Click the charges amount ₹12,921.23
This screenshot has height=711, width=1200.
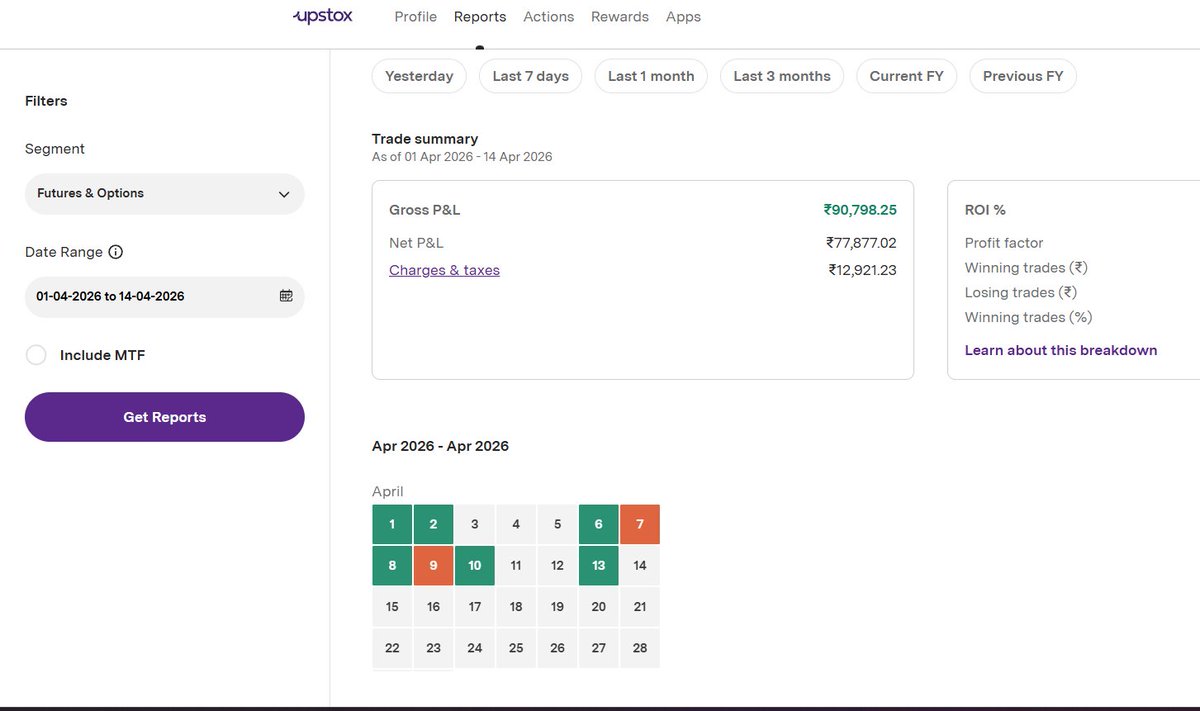click(862, 270)
